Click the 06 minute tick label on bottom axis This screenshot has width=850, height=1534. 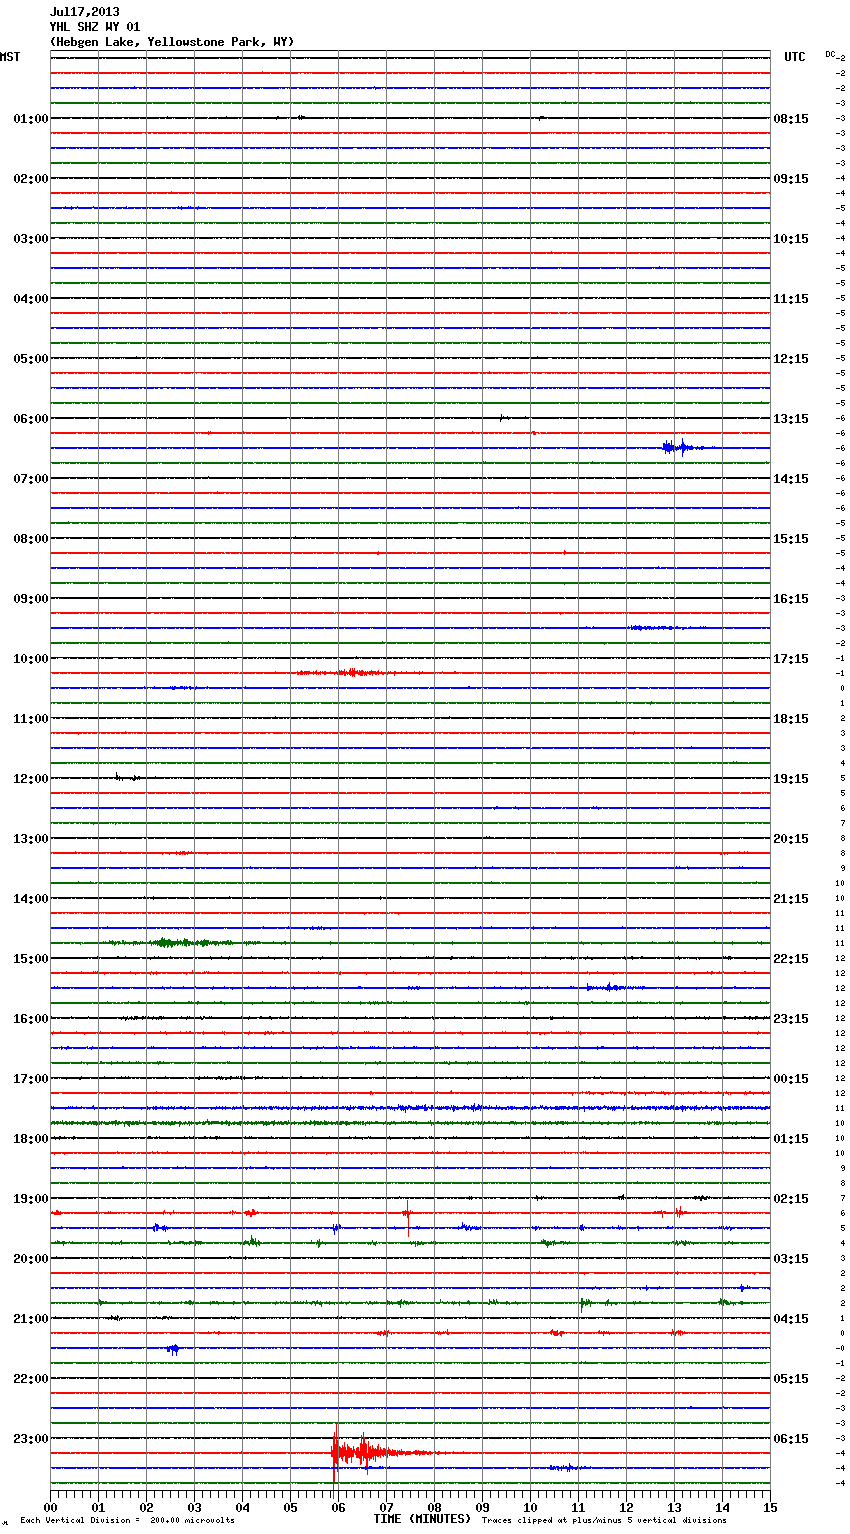338,1507
